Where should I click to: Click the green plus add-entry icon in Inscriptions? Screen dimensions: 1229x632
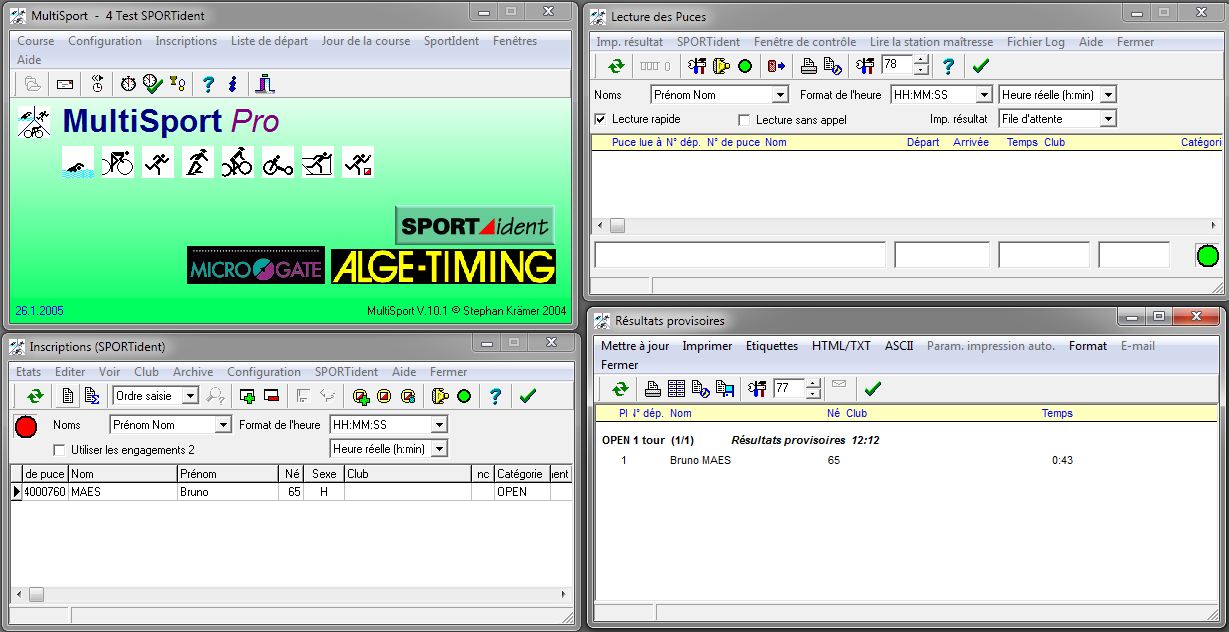pyautogui.click(x=247, y=397)
